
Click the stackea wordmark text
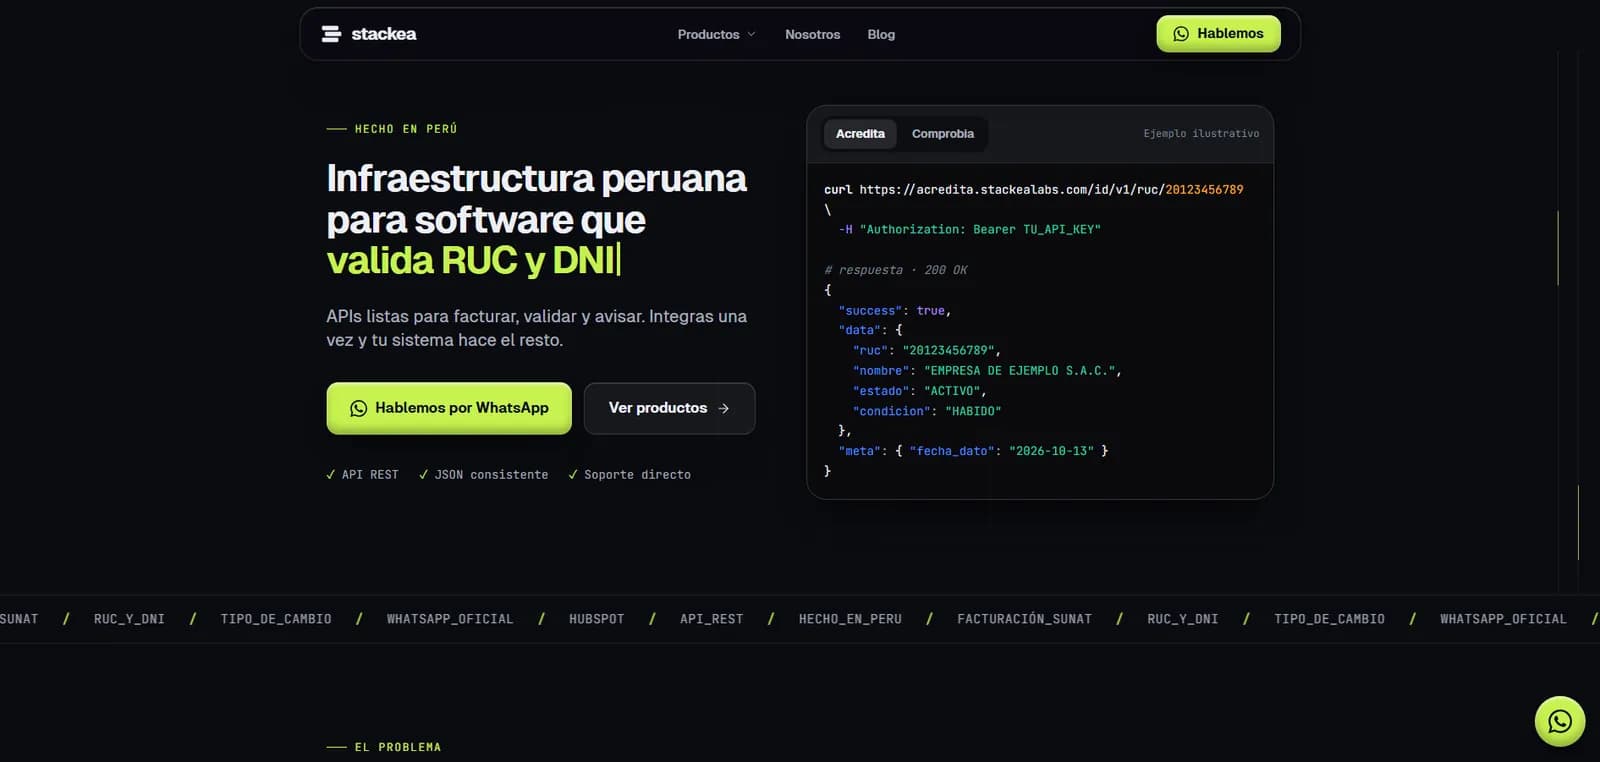click(384, 34)
